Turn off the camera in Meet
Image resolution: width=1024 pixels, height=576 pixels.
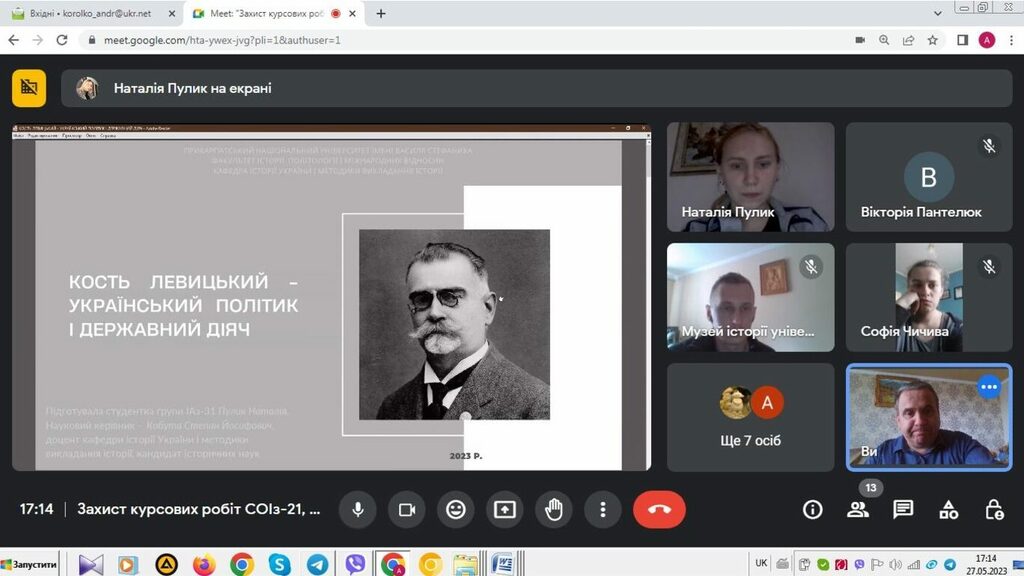point(406,510)
